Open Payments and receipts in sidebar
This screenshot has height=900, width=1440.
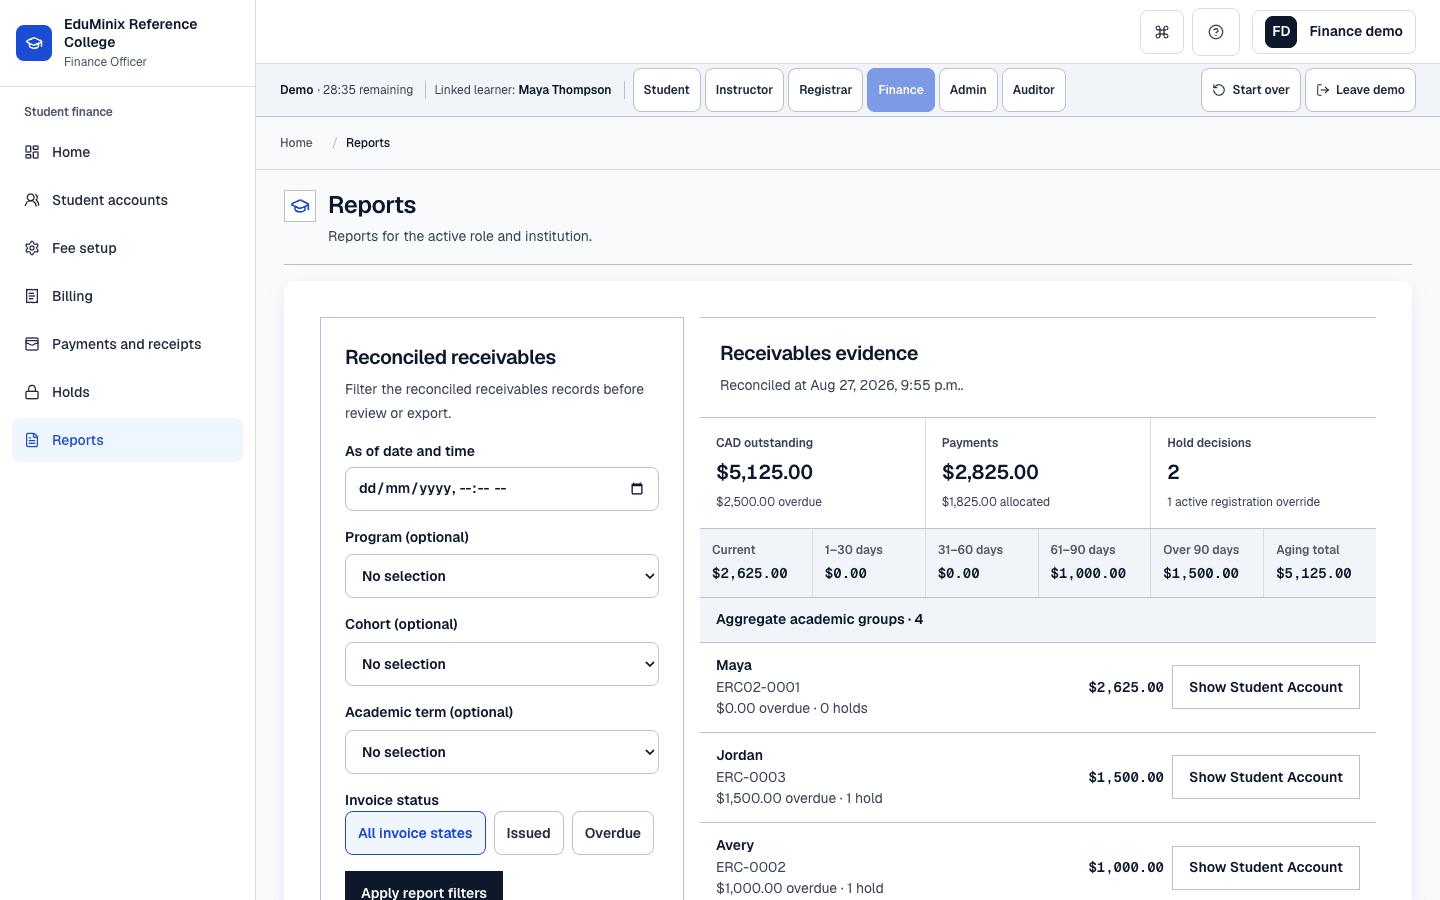[x=127, y=344]
